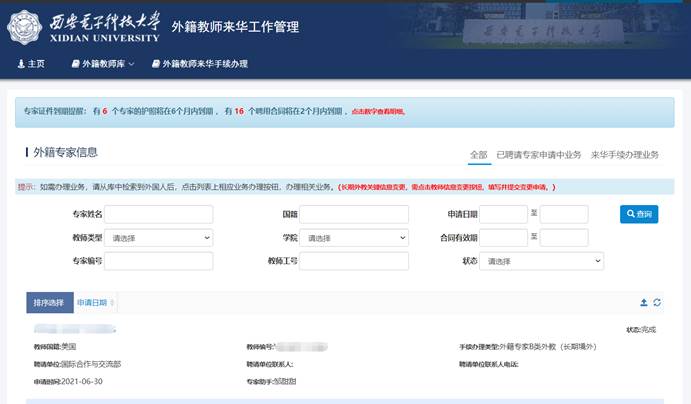Viewport: 691px width, 404px height.
Task: Expand the 教师类型 dropdown
Action: click(x=159, y=238)
